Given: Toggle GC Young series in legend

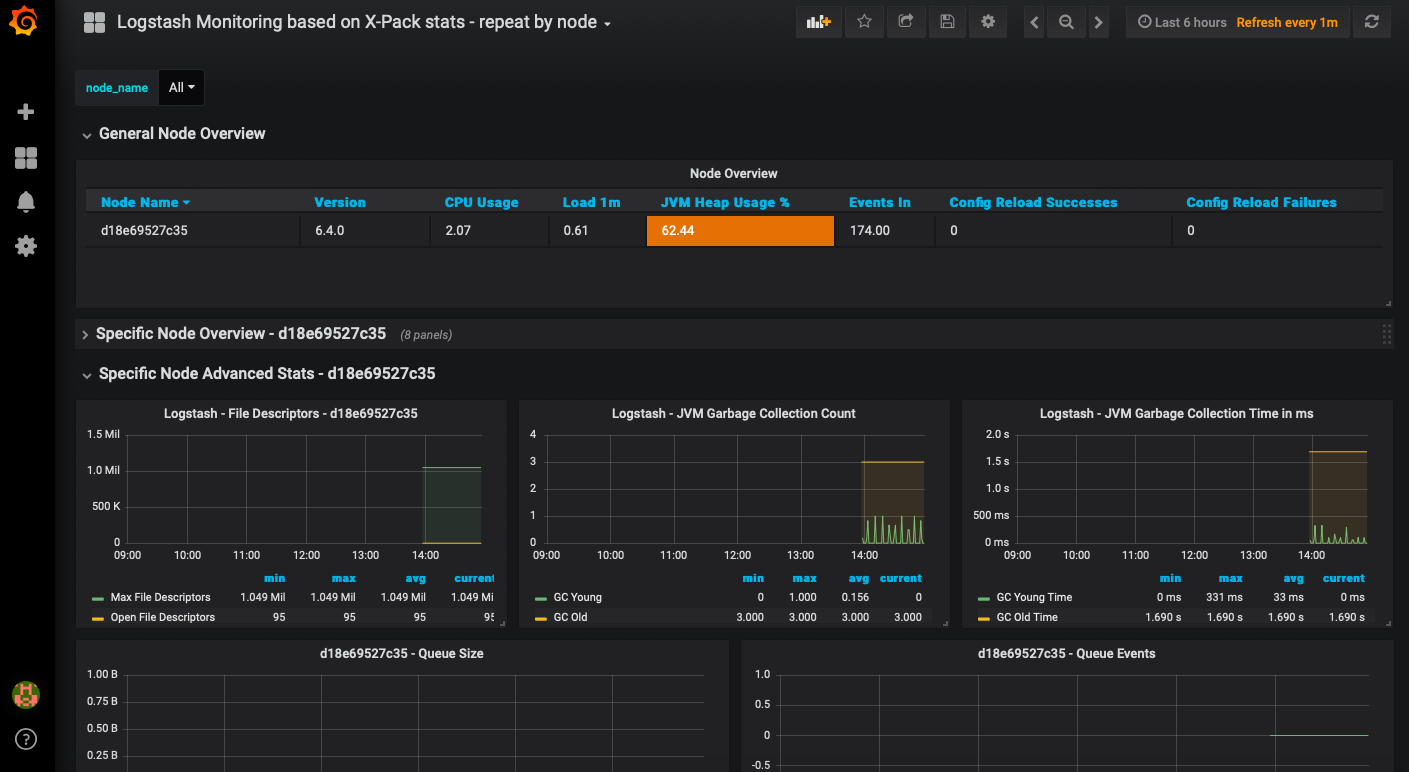Looking at the screenshot, I should pos(577,597).
